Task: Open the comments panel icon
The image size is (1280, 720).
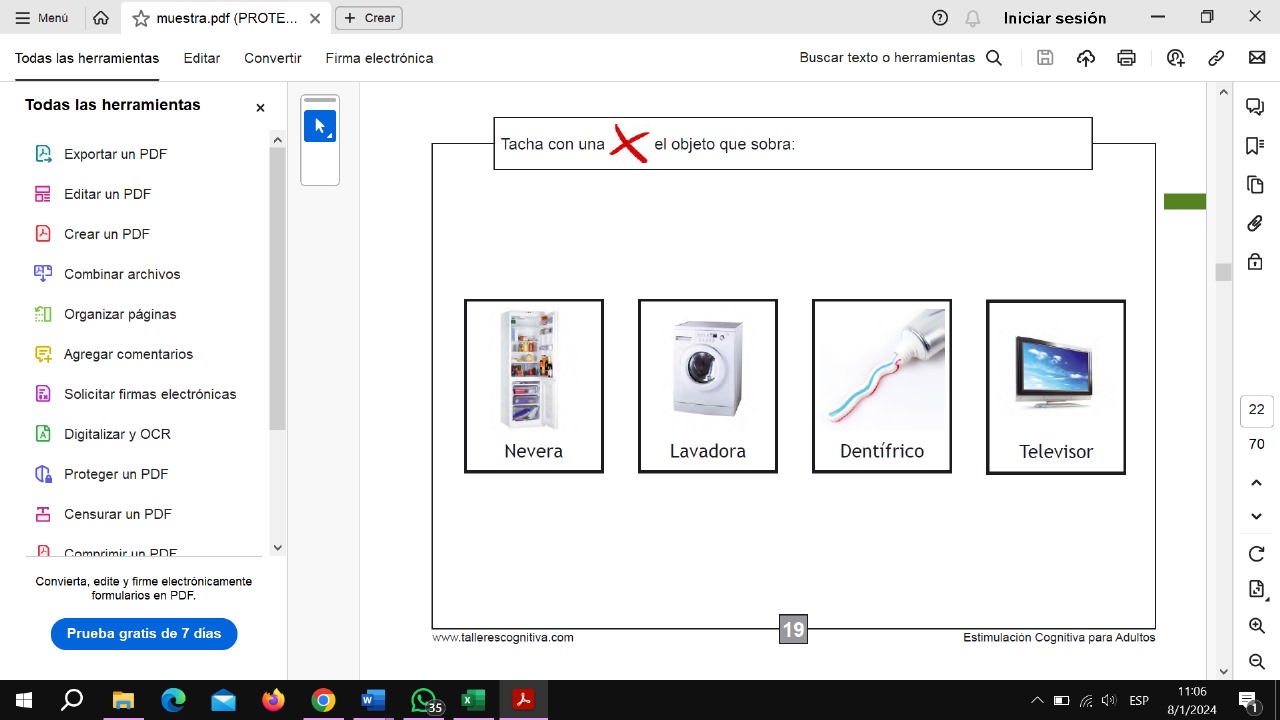Action: [1255, 107]
